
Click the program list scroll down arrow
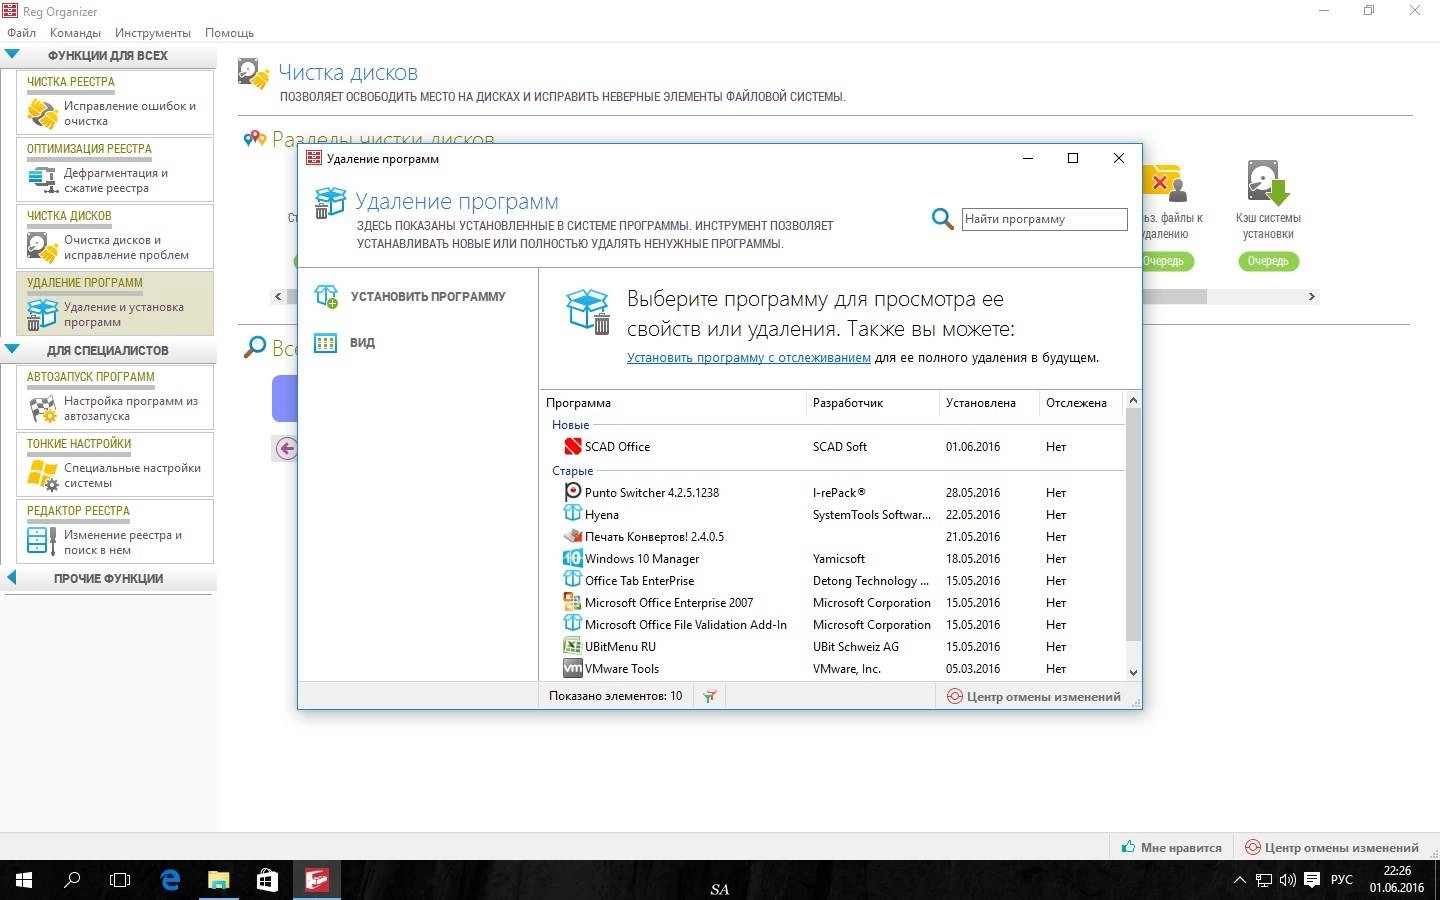coord(1133,672)
